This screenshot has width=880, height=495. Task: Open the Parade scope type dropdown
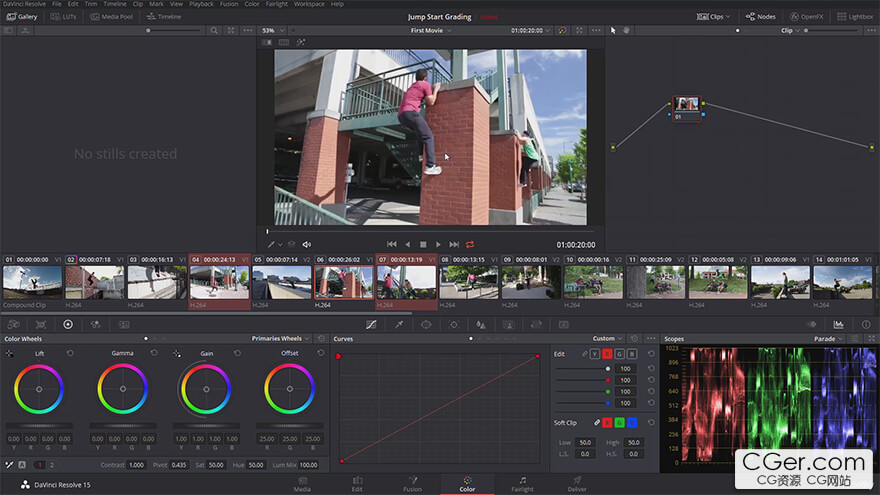(x=828, y=339)
